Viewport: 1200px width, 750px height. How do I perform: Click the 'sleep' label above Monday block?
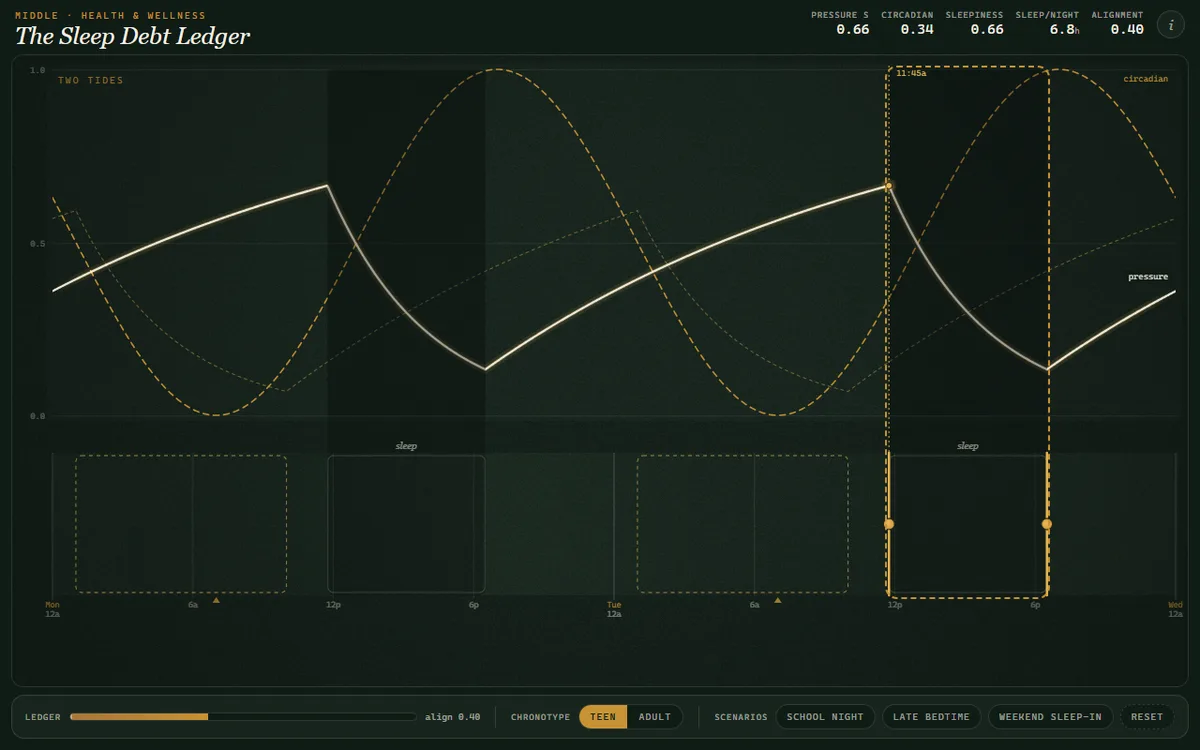(x=406, y=446)
